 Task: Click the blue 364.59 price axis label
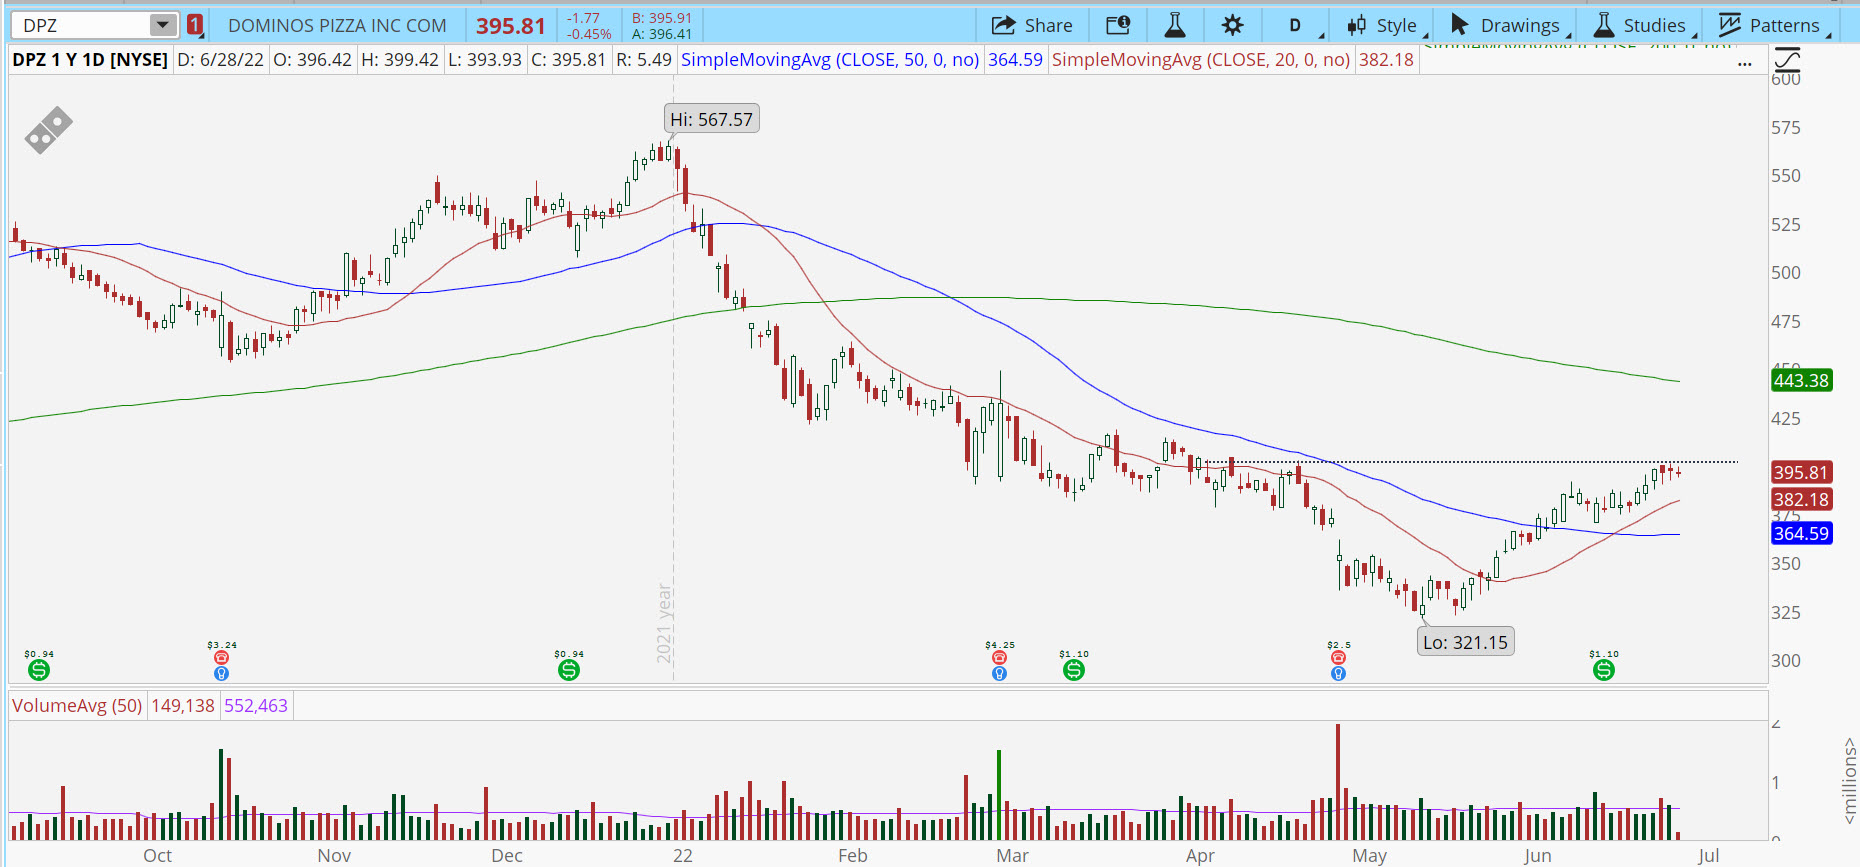point(1802,534)
